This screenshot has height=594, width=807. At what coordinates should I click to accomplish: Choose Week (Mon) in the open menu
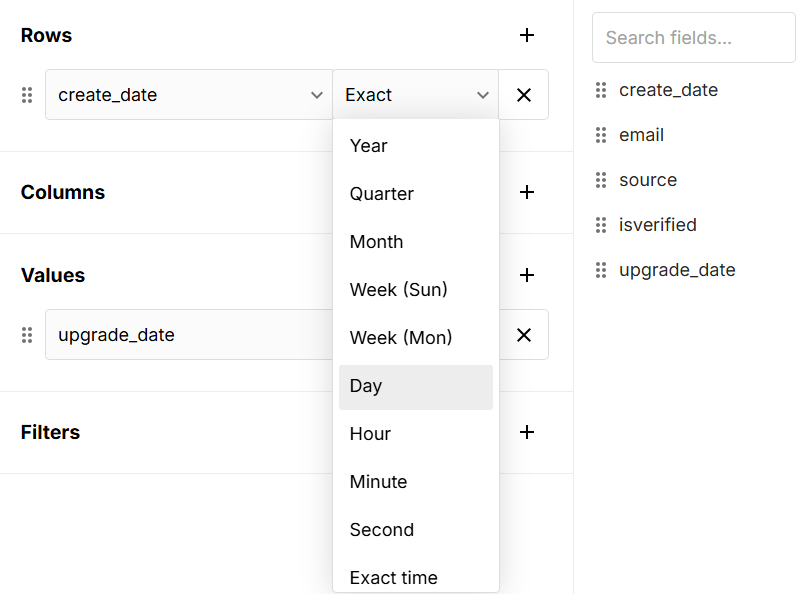tap(416, 337)
